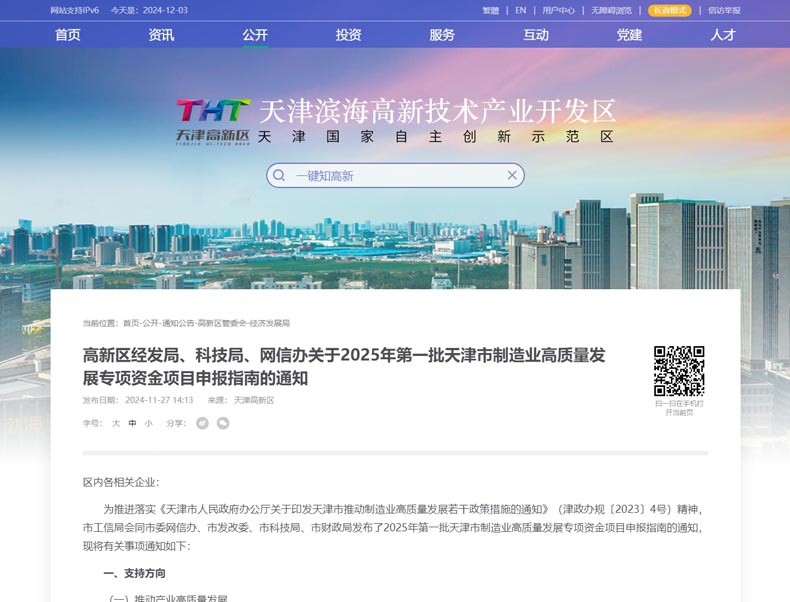Click the 区内各相关企业 salutation line
Screen dimensions: 790x602
click(x=121, y=482)
